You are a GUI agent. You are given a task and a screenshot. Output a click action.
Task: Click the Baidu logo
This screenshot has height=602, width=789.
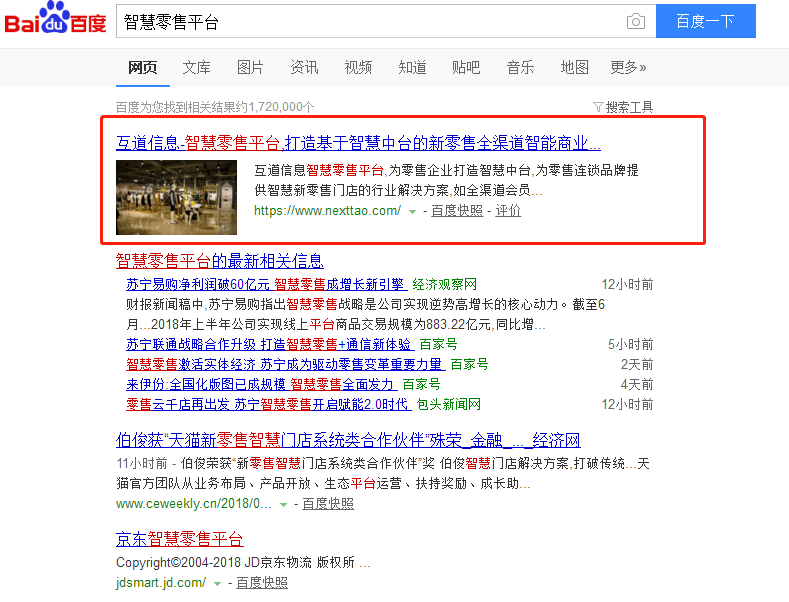point(55,18)
